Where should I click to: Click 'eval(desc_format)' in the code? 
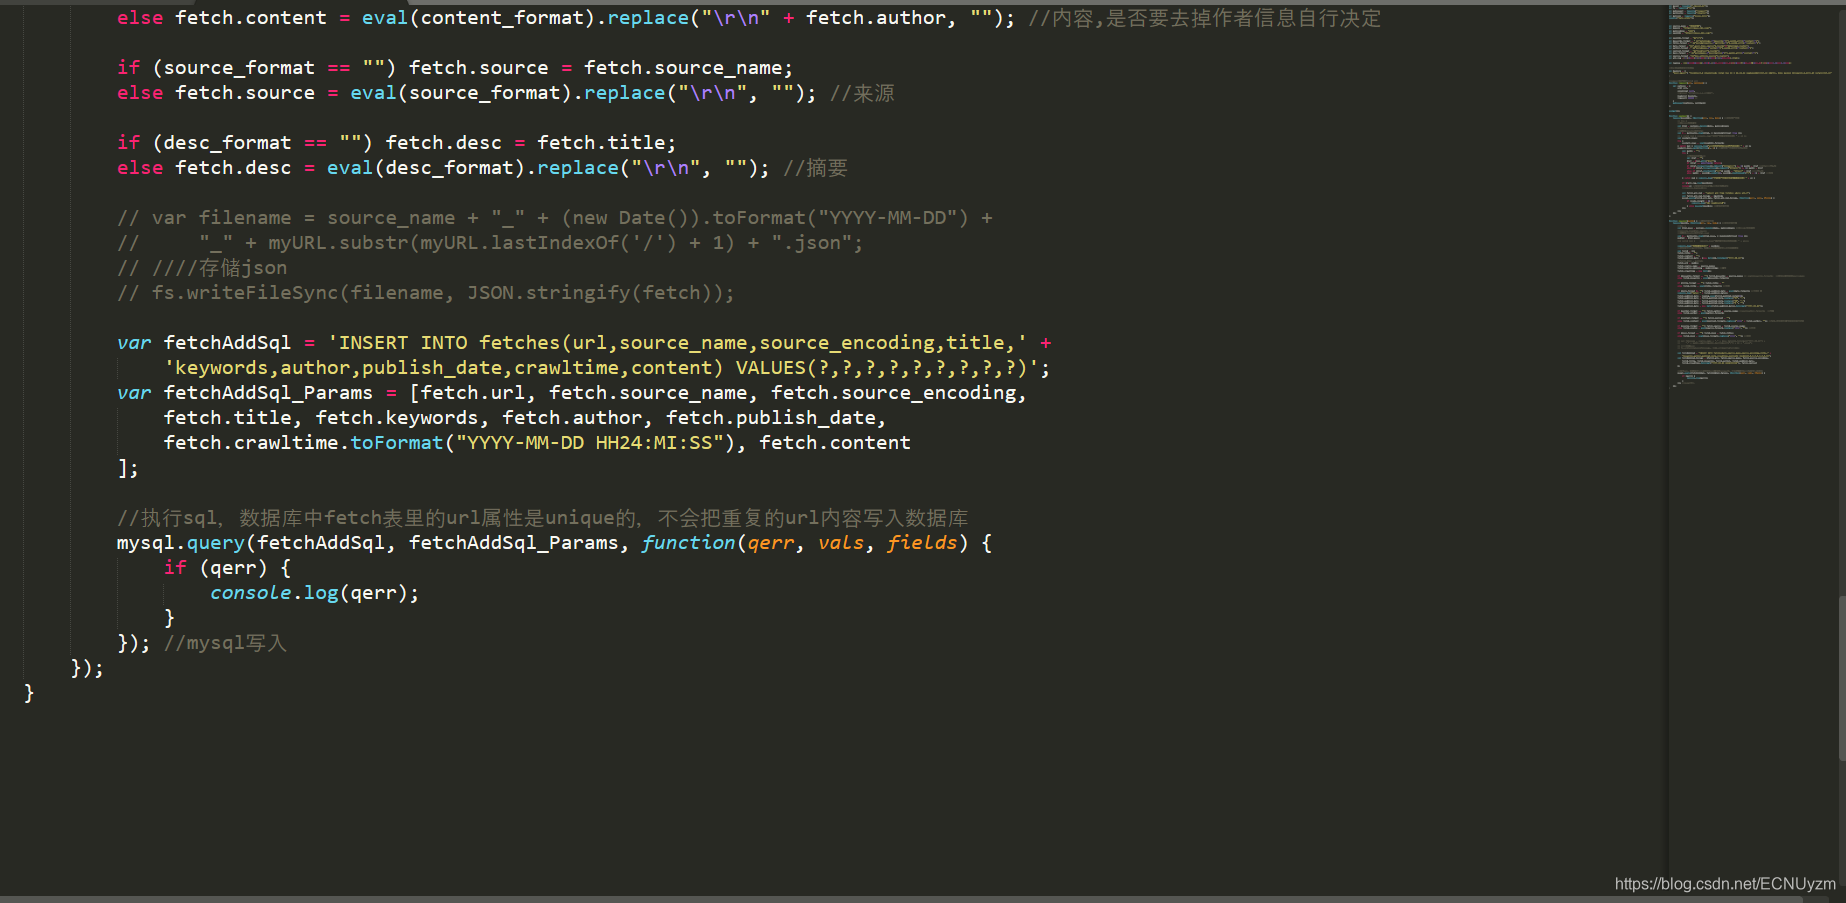(426, 168)
